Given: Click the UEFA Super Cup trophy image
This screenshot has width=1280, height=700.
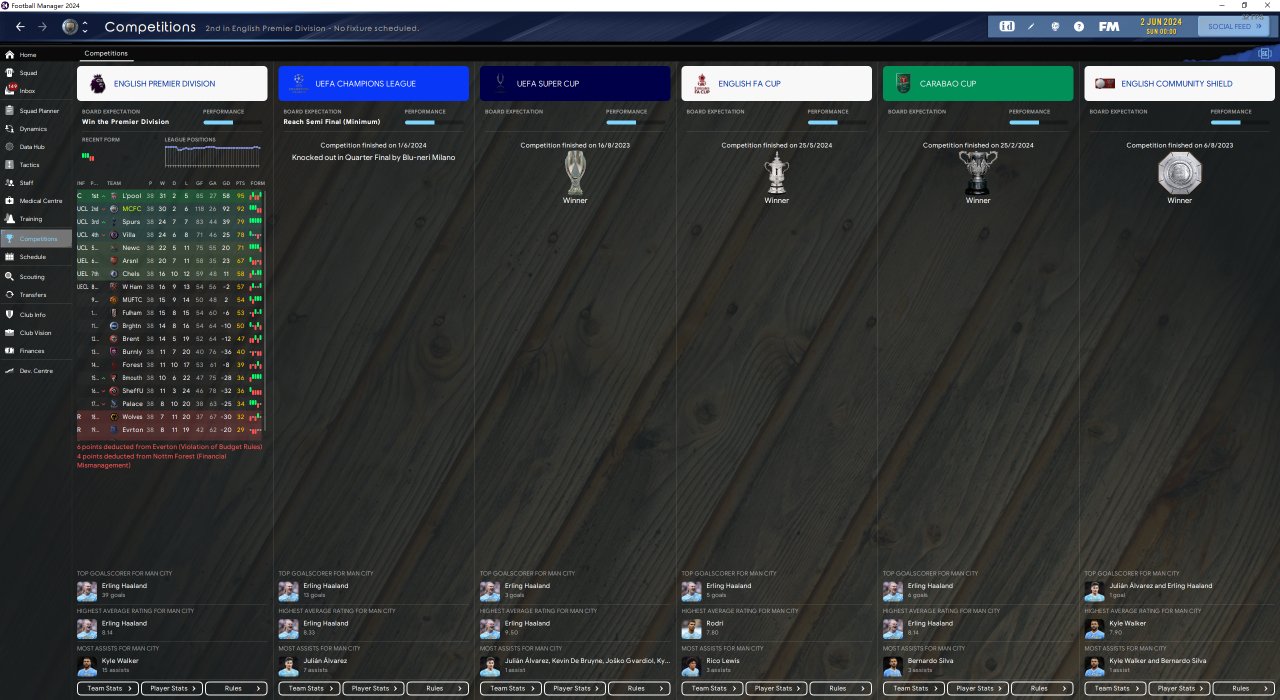Looking at the screenshot, I should 575,172.
